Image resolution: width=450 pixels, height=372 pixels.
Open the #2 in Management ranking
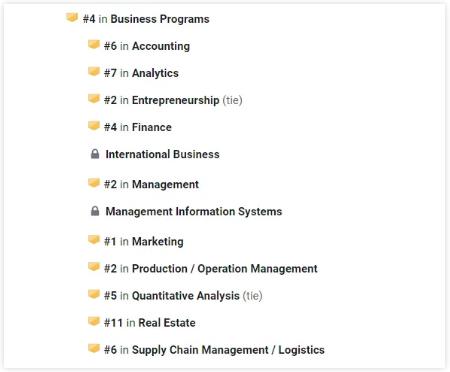[151, 184]
